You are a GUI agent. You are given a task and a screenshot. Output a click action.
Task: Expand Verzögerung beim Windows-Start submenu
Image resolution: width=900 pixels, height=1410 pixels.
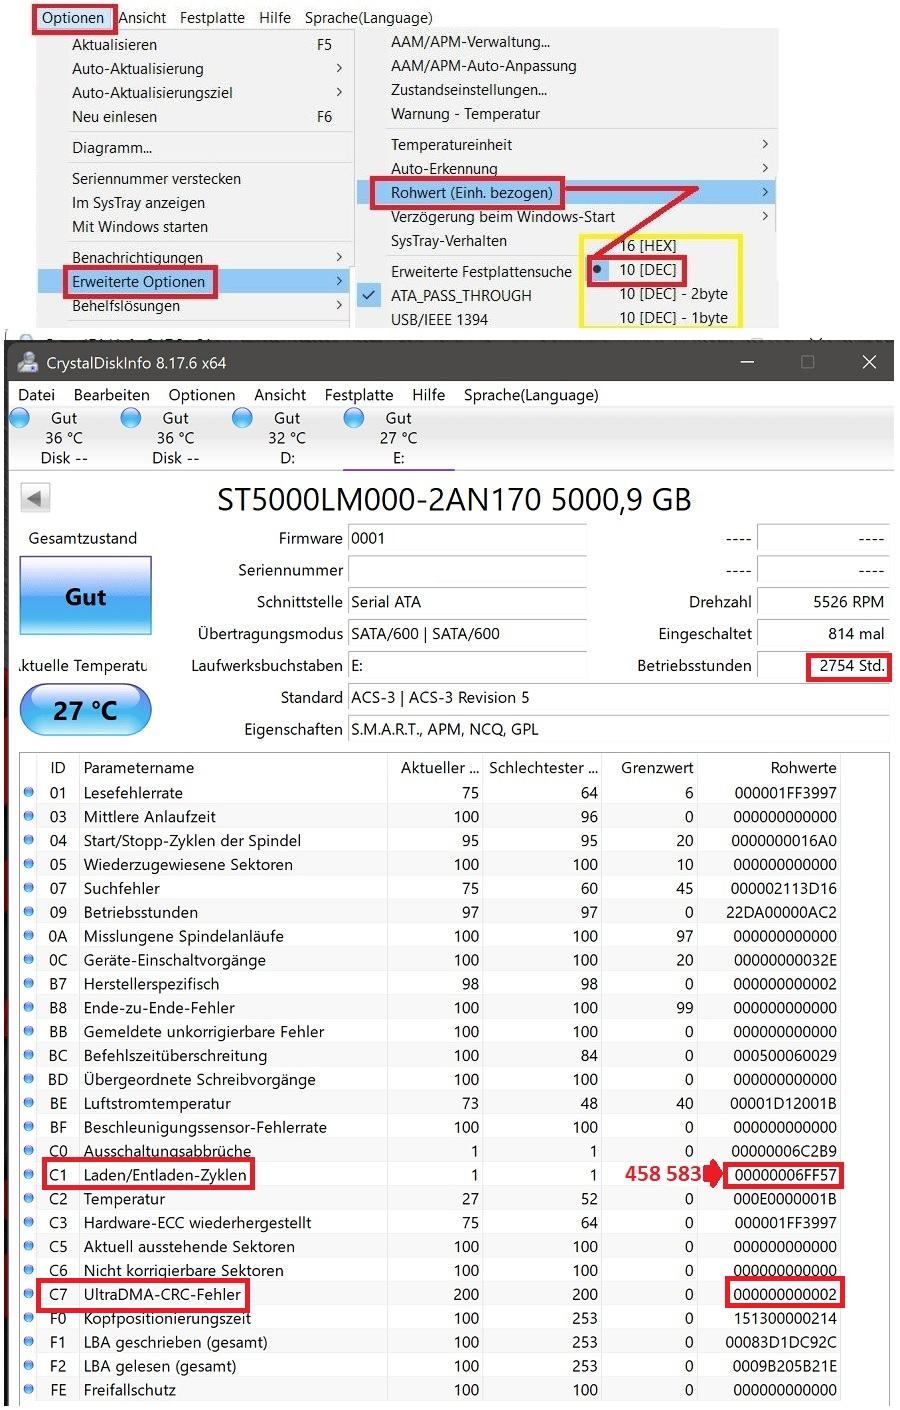coord(765,217)
